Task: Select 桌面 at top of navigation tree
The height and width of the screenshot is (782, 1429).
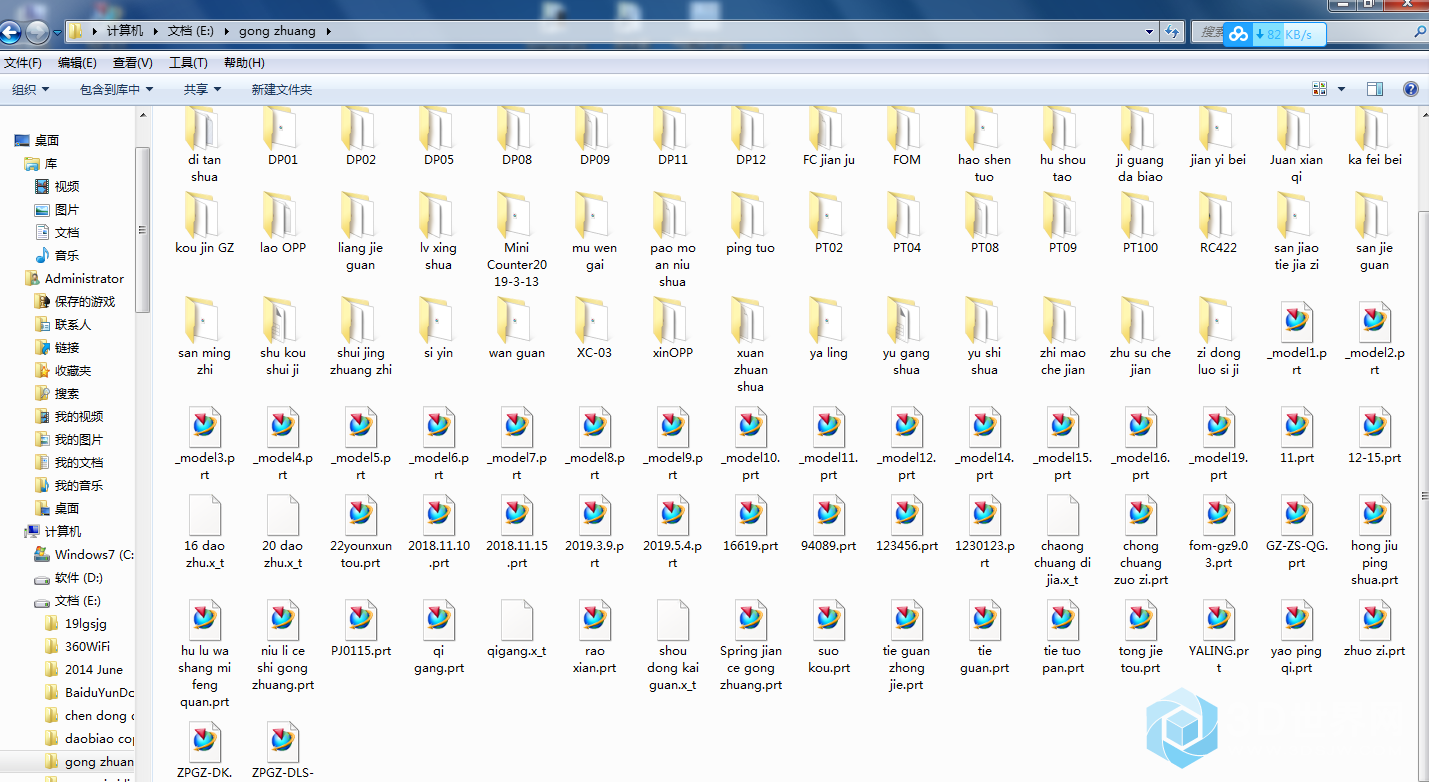Action: (x=47, y=140)
